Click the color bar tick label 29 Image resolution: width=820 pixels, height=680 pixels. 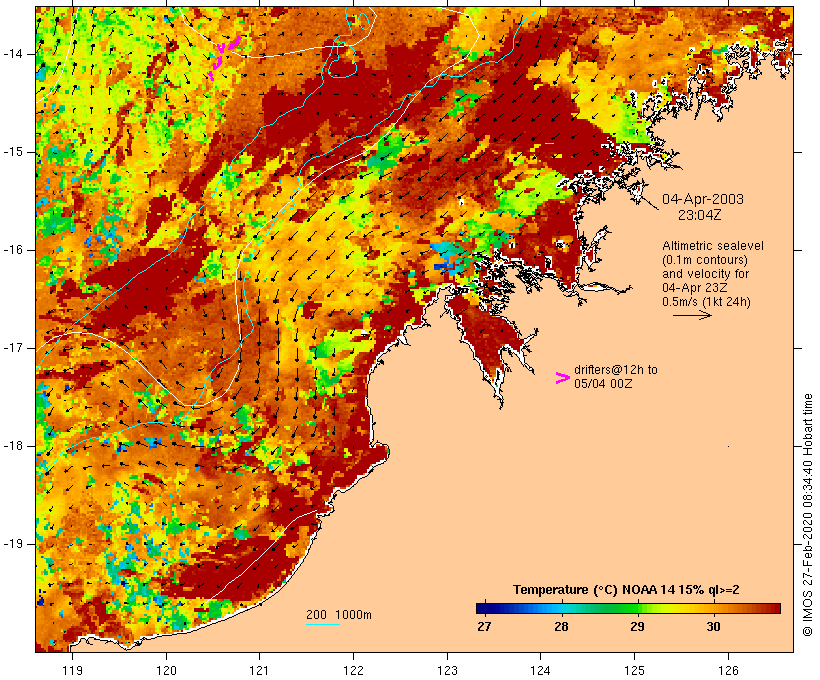pos(637,626)
